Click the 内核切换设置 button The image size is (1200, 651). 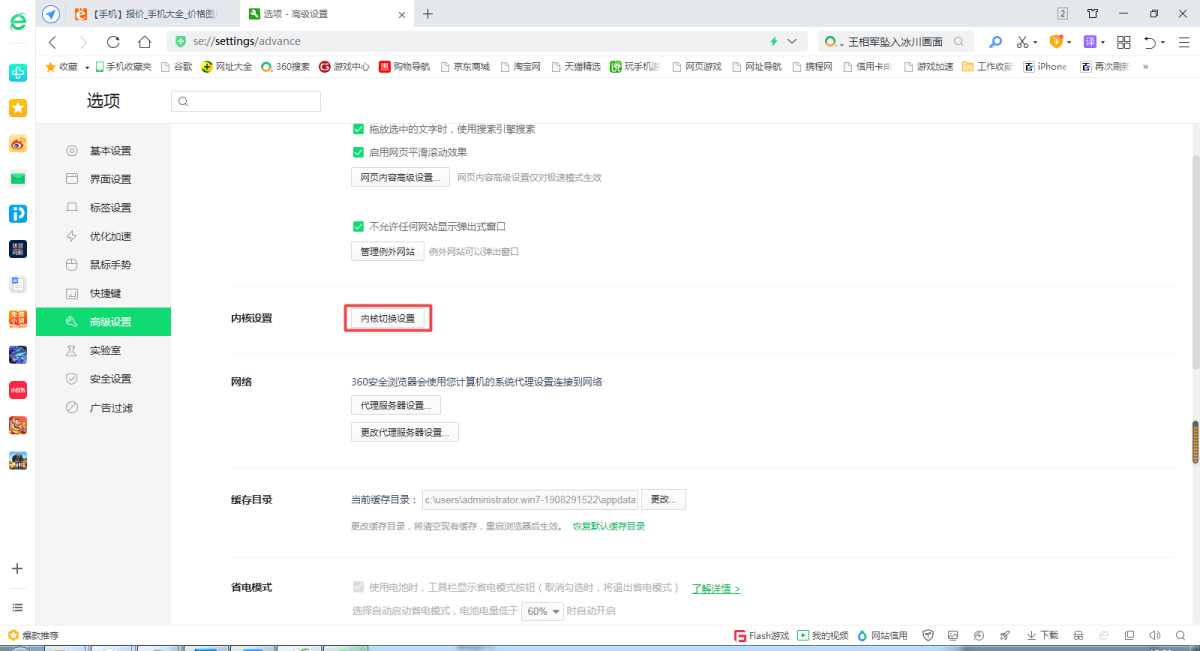(x=387, y=318)
